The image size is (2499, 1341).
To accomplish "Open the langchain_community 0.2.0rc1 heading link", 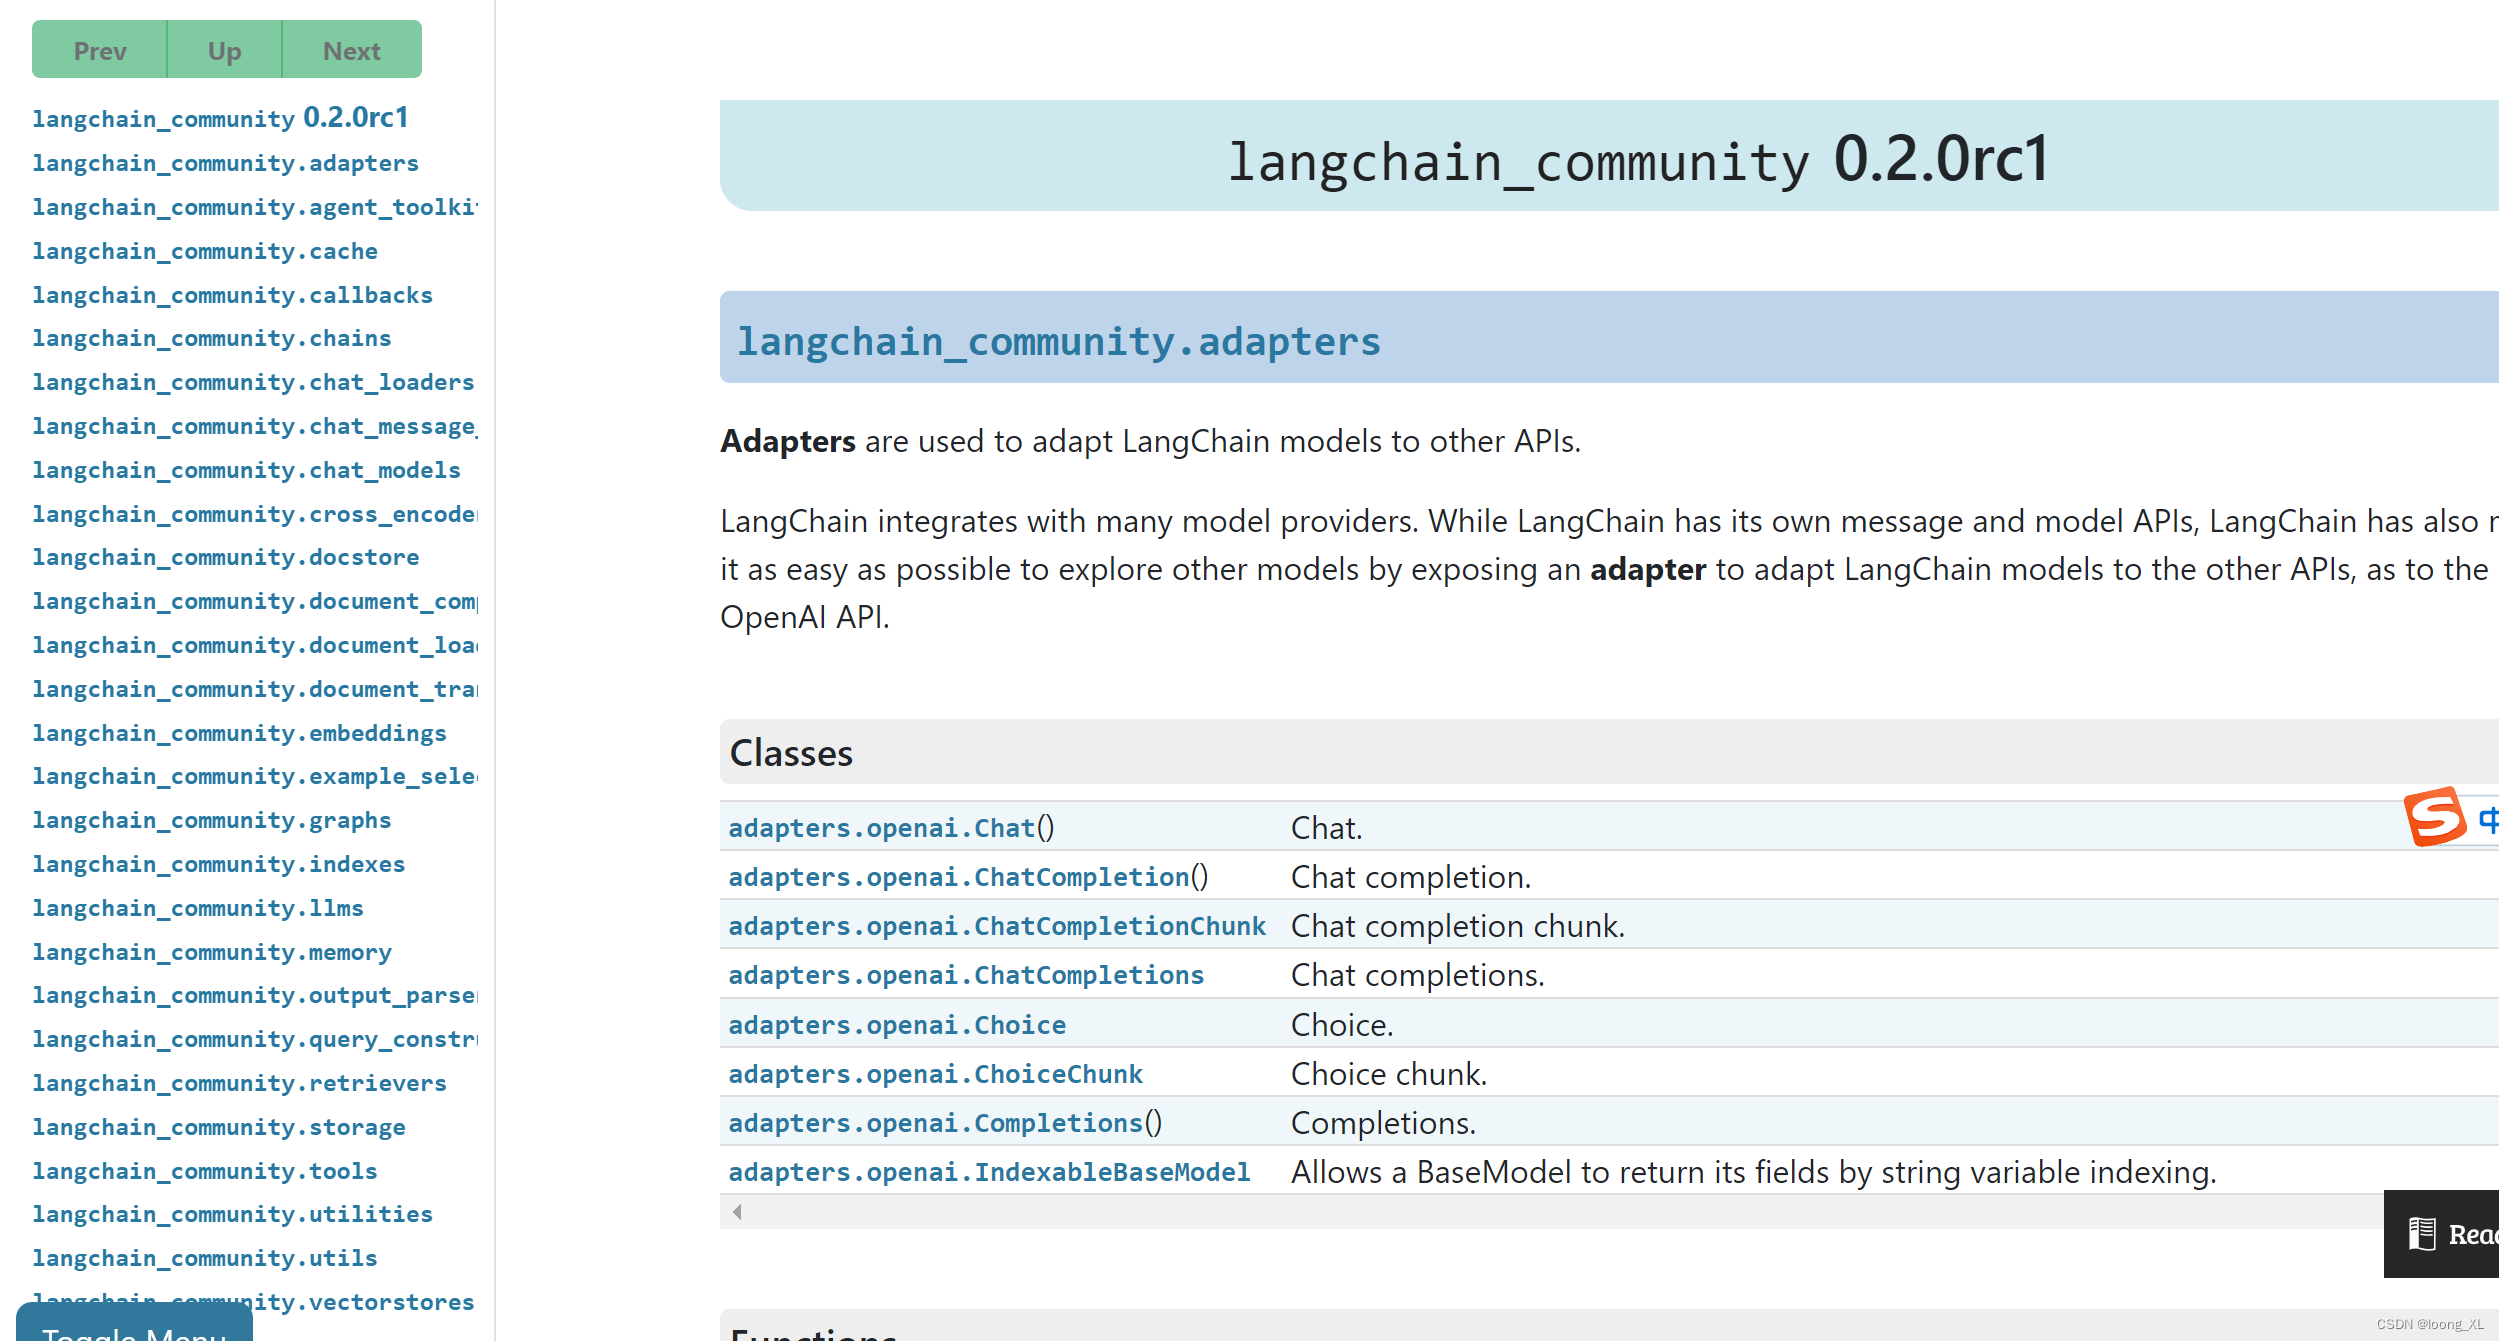I will [220, 117].
